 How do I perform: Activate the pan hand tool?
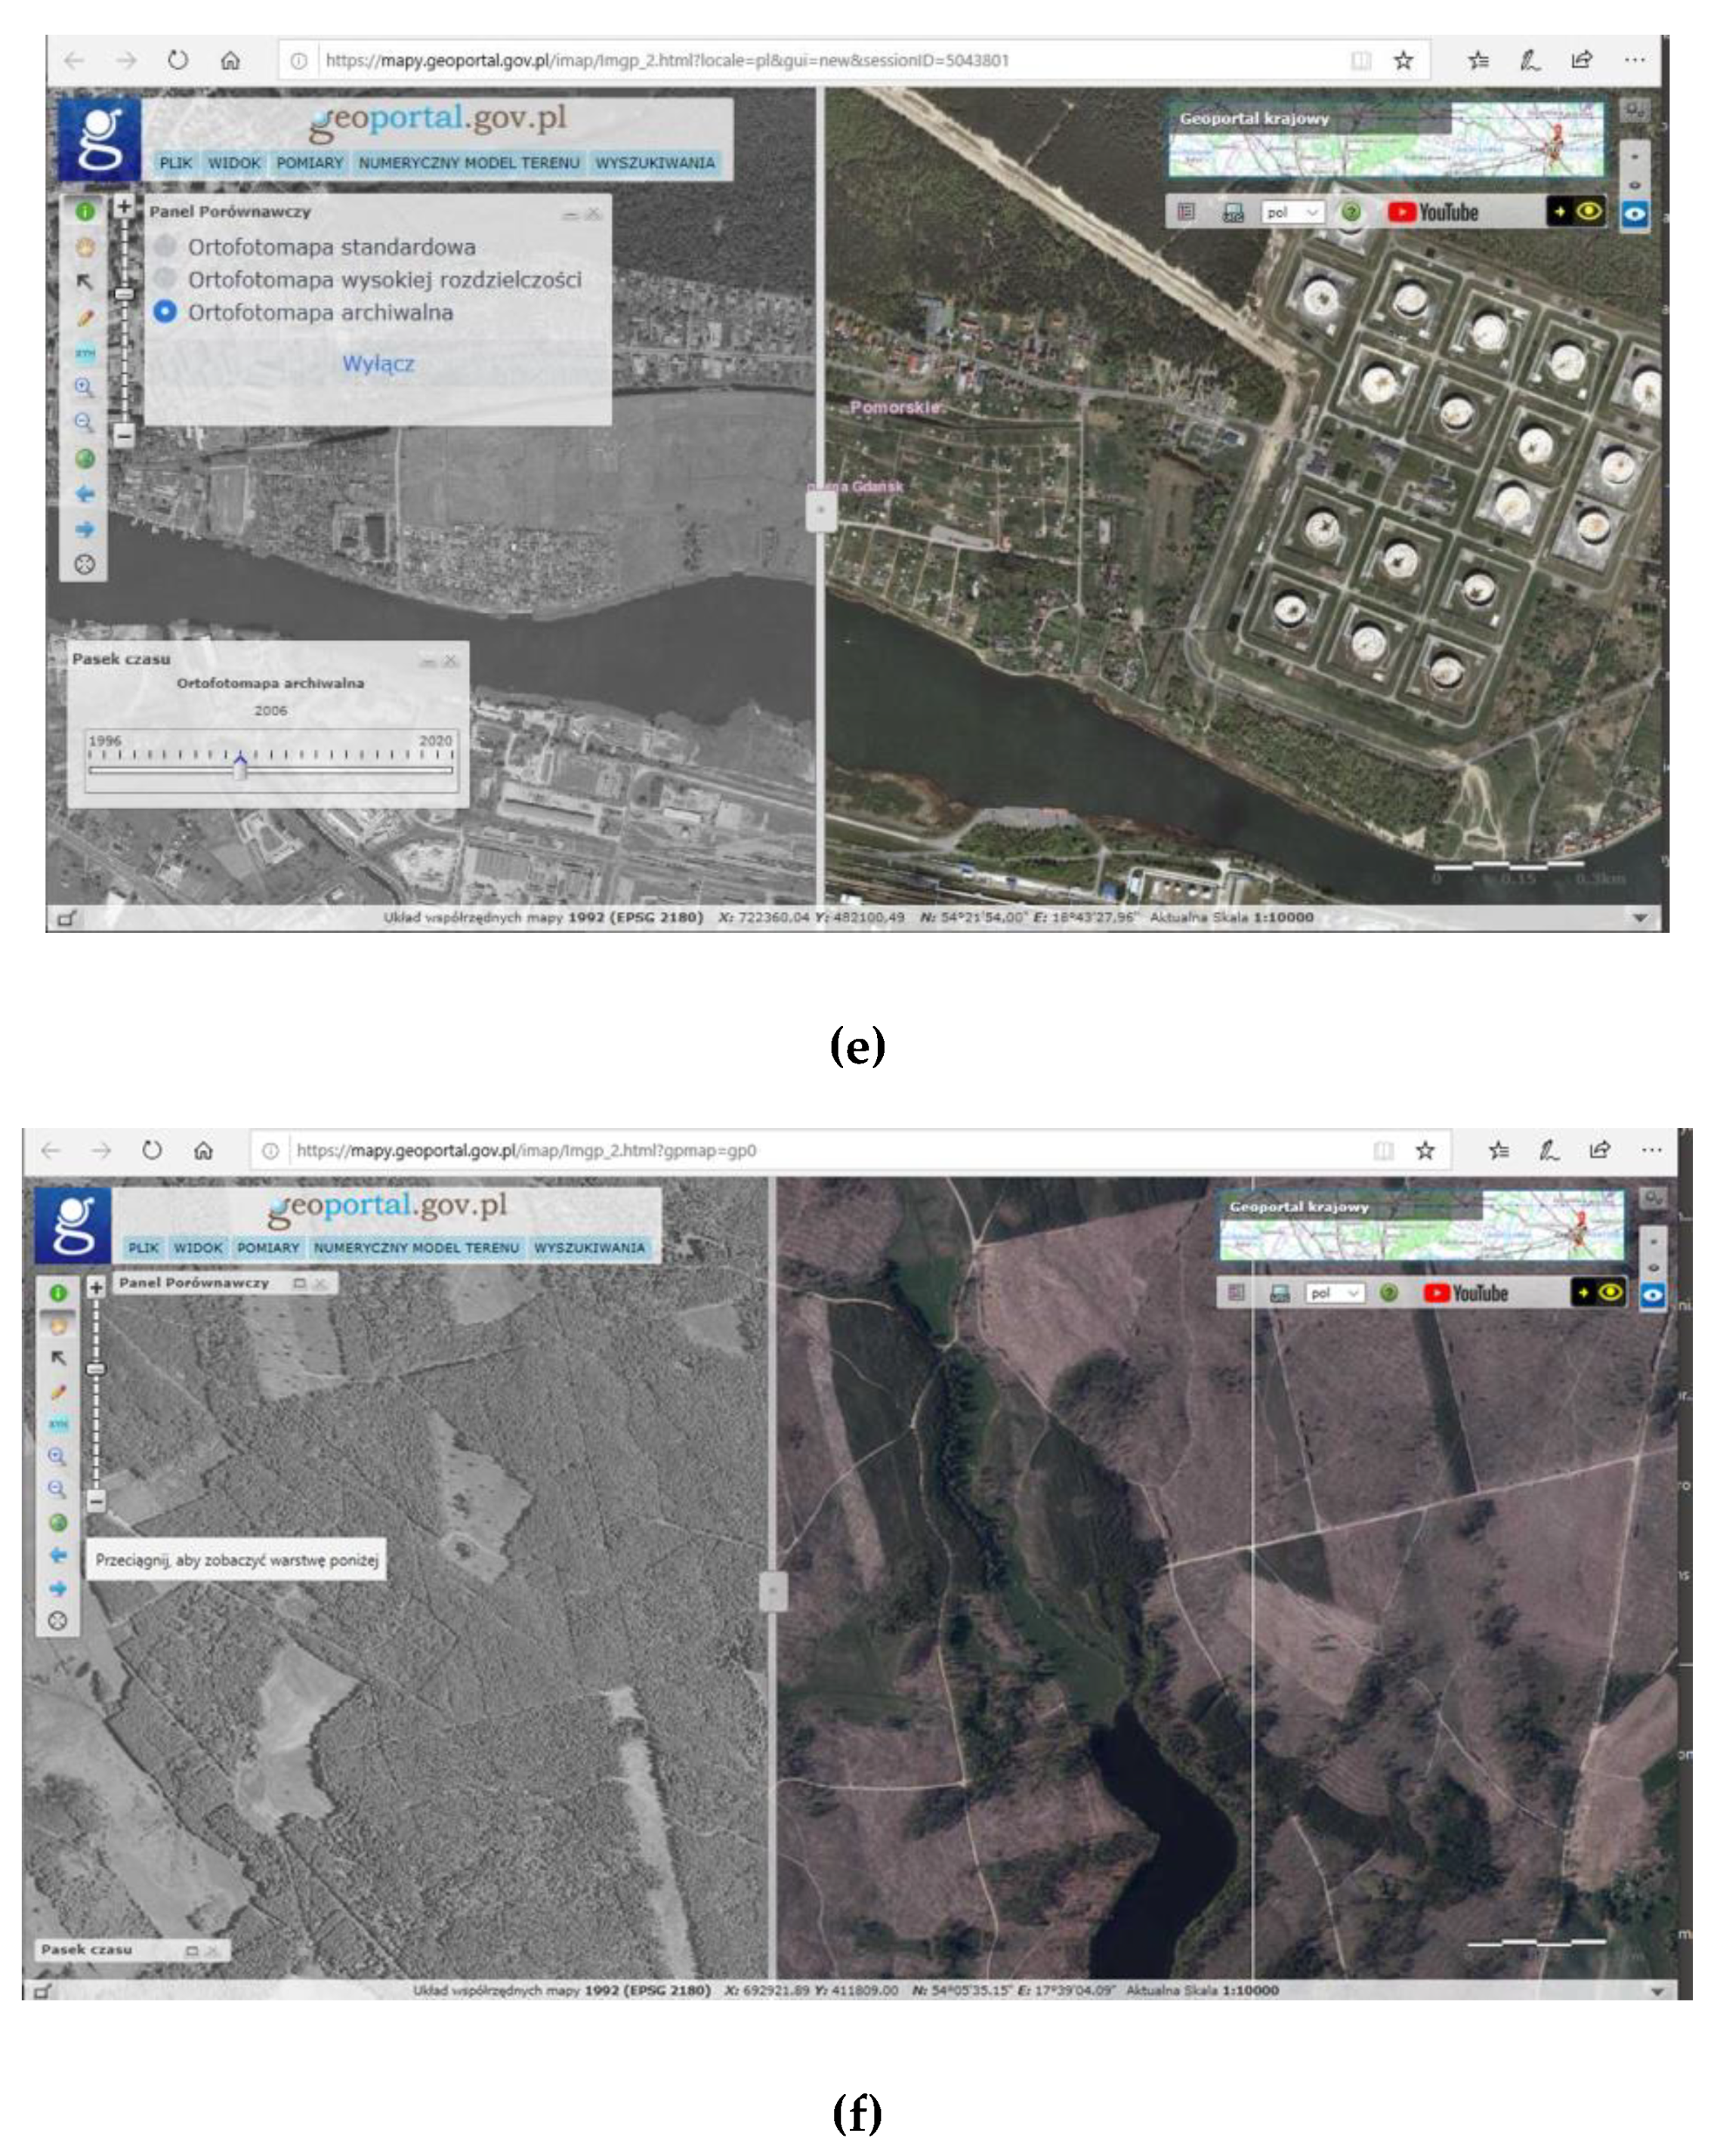tap(85, 248)
